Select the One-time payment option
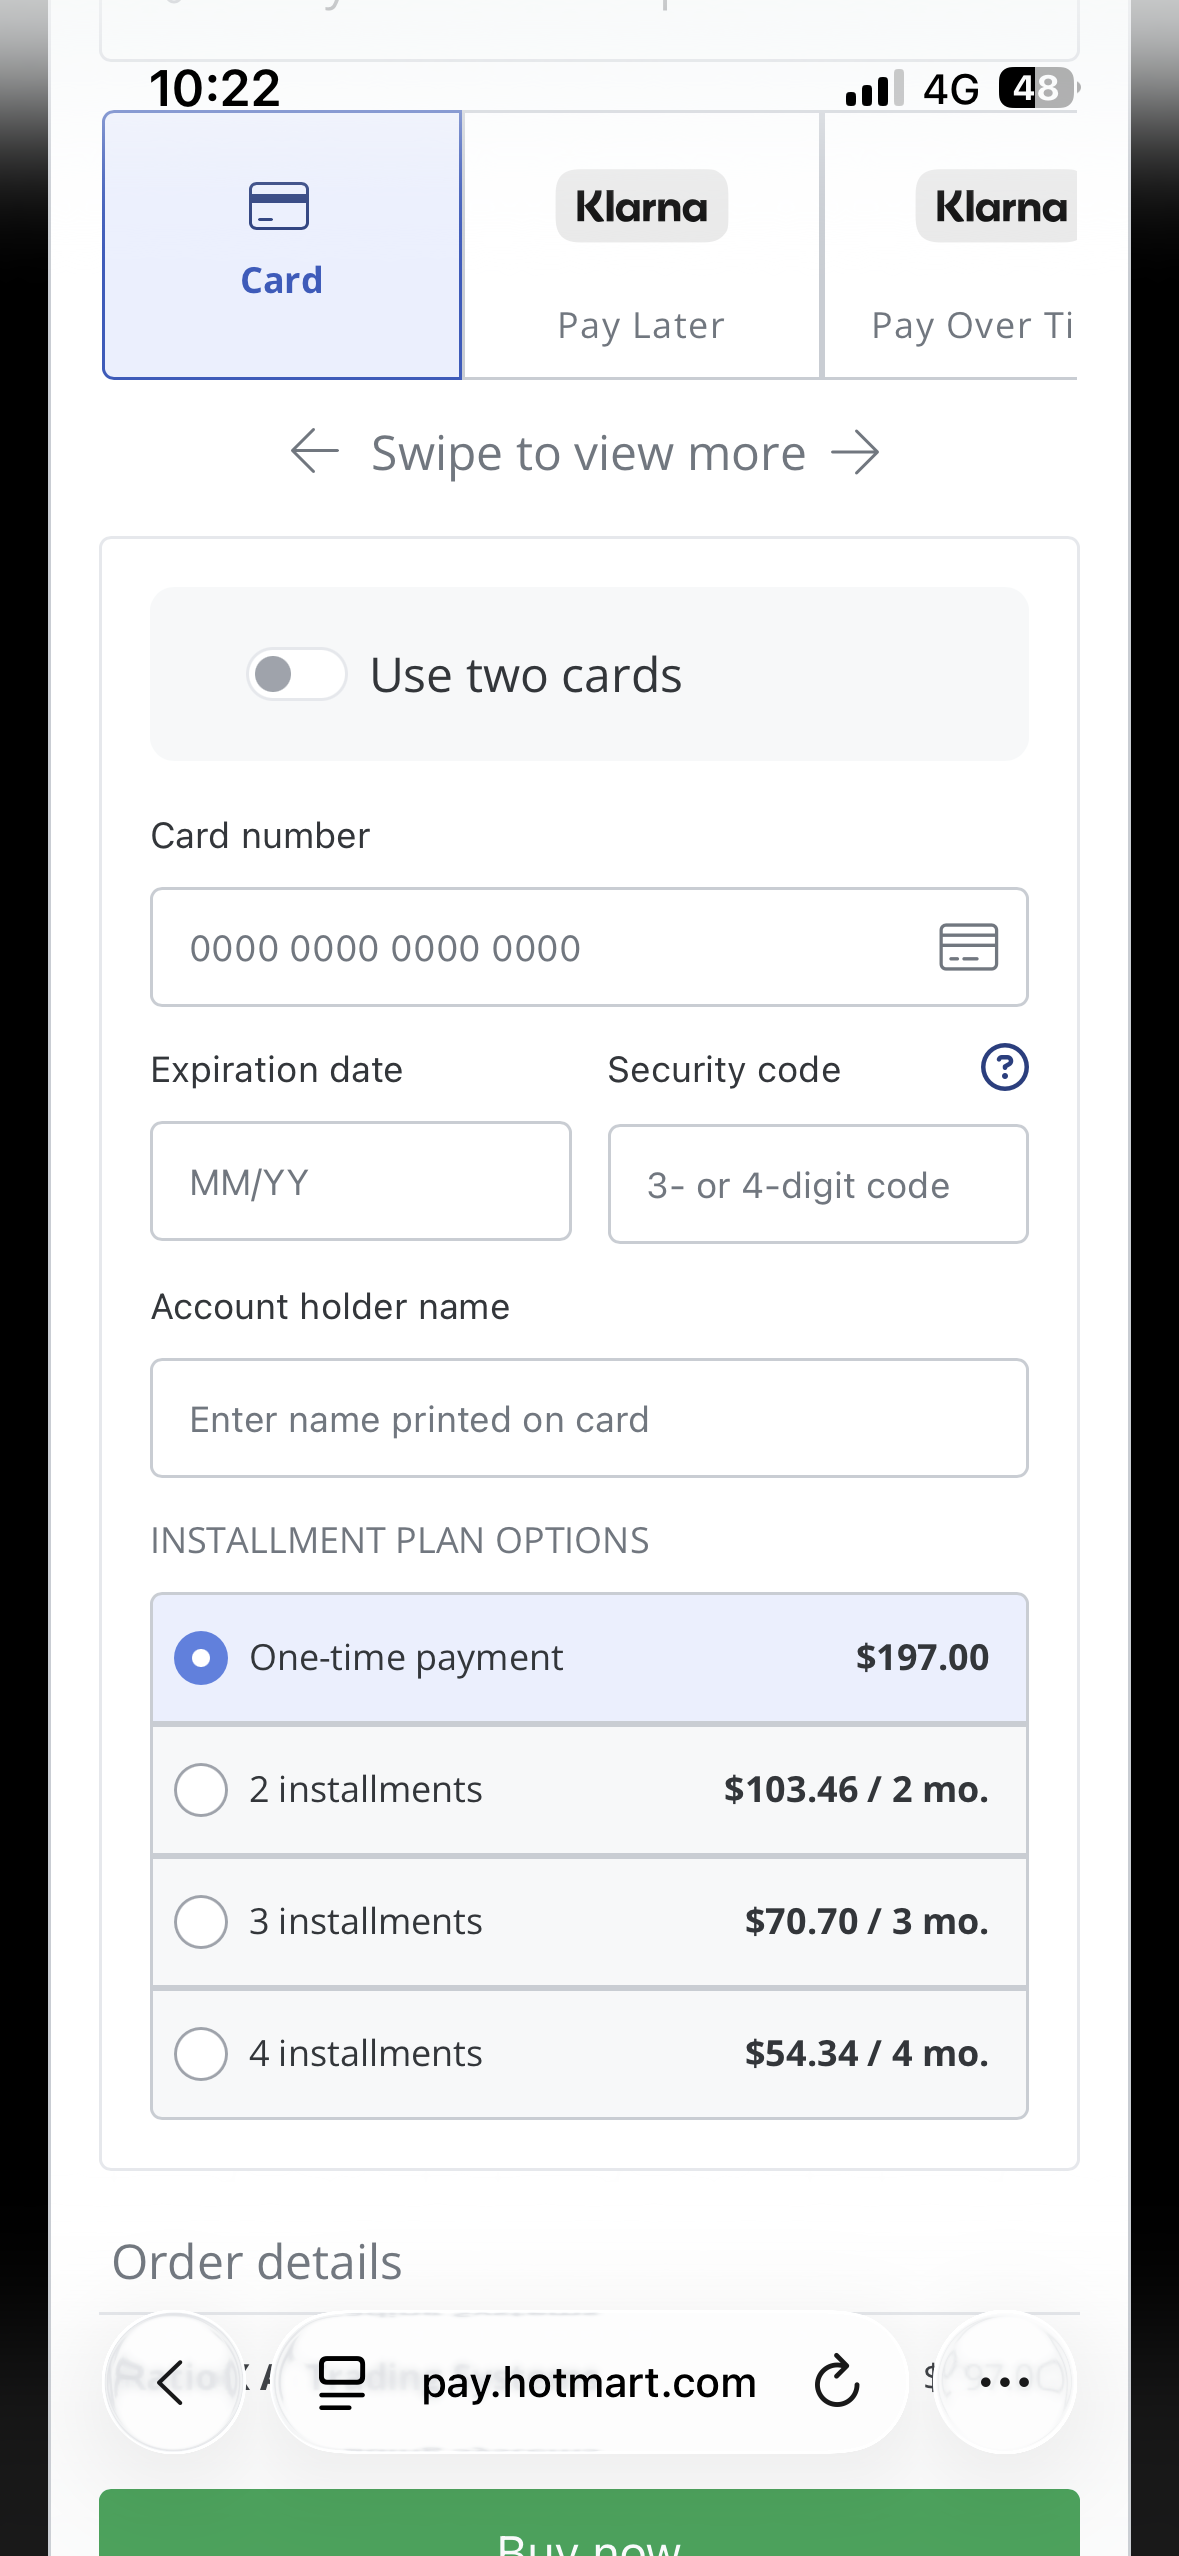1179x2556 pixels. (x=201, y=1658)
